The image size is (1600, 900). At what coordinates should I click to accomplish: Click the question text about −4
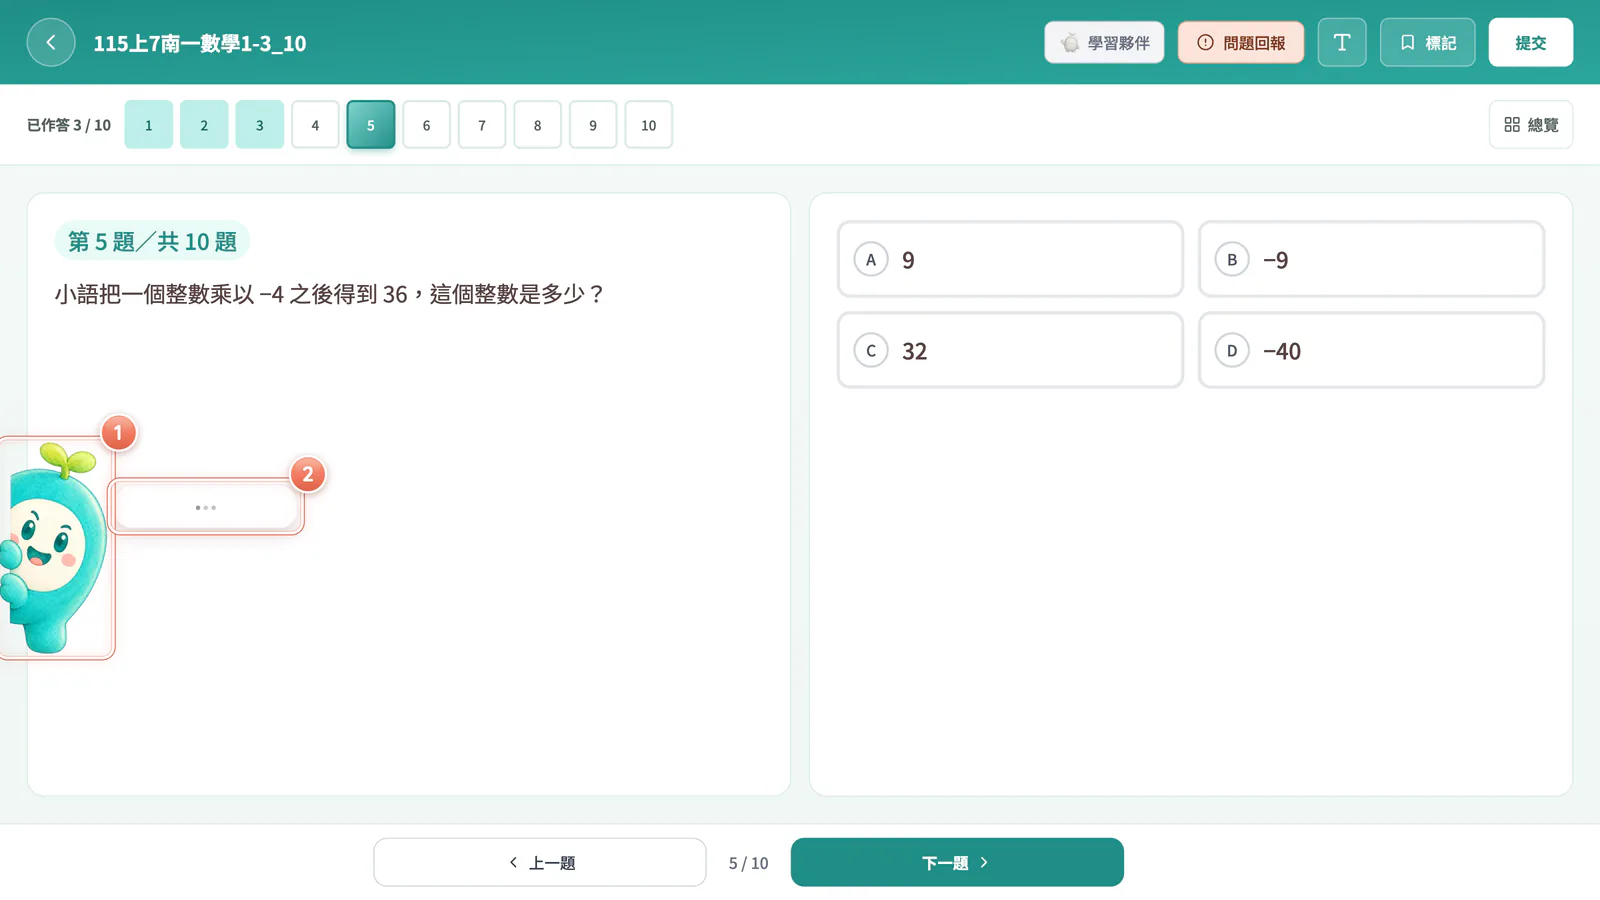coord(329,294)
